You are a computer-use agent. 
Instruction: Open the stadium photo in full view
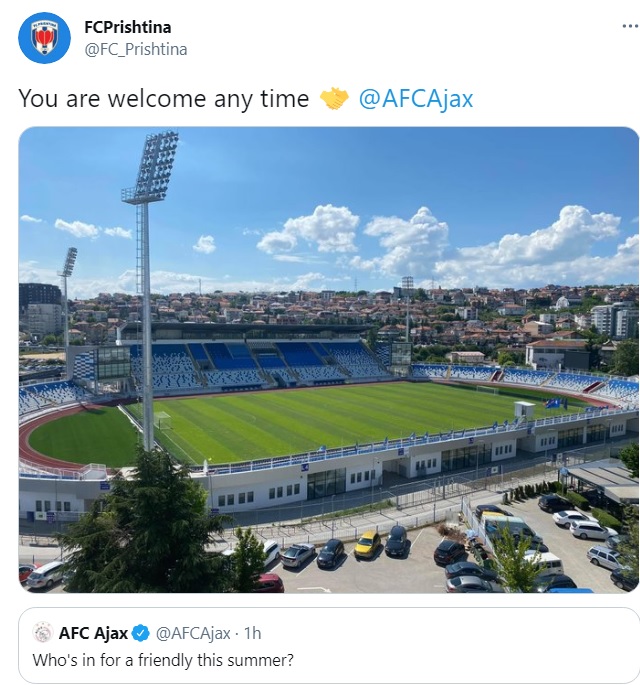point(329,360)
